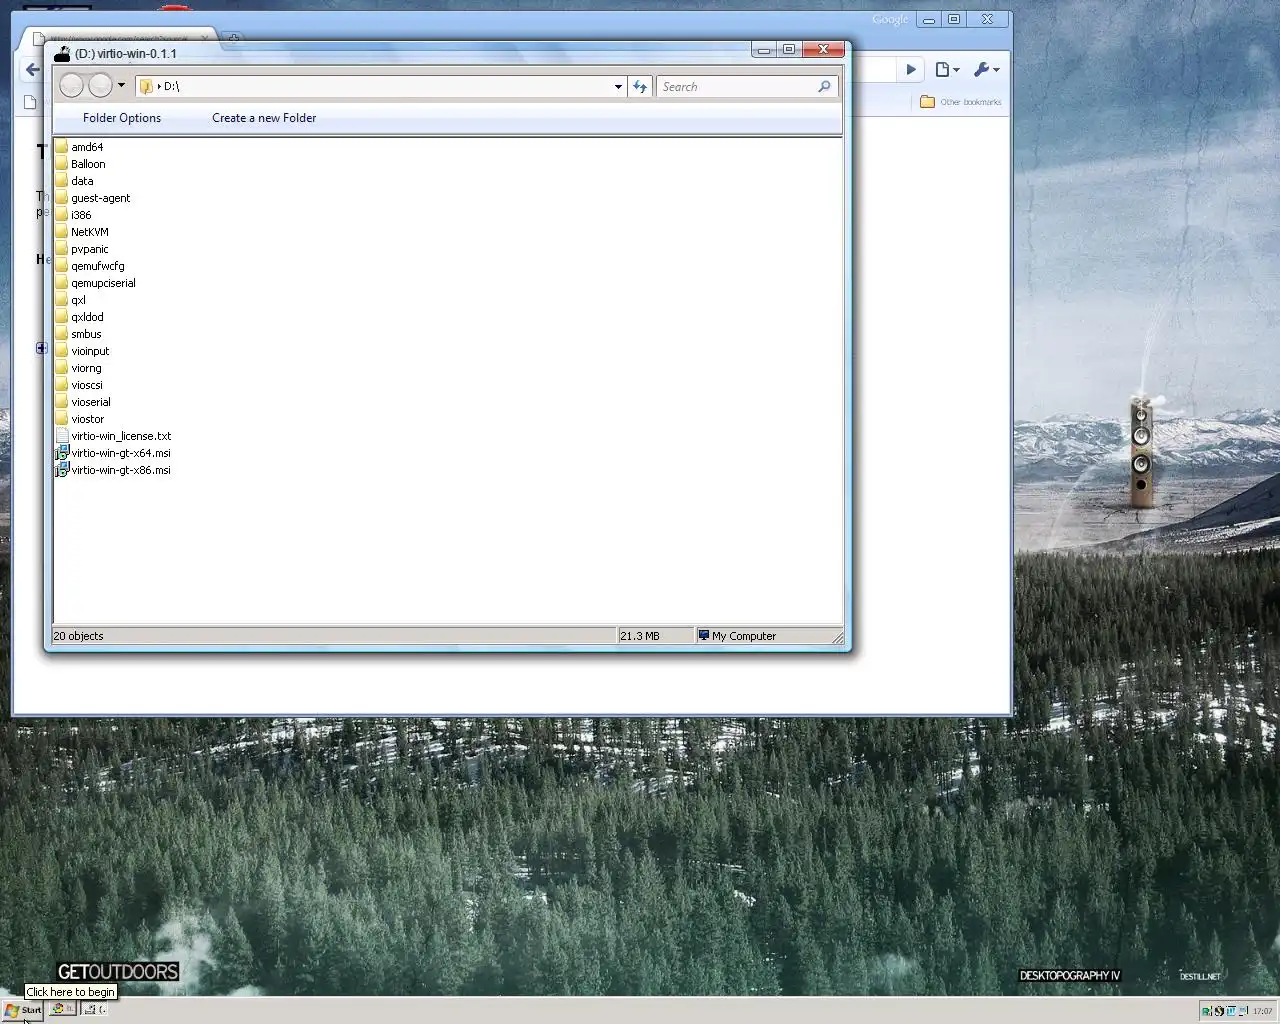1280x1024 pixels.
Task: Click the 21.3 MB status entry
Action: [x=640, y=636]
